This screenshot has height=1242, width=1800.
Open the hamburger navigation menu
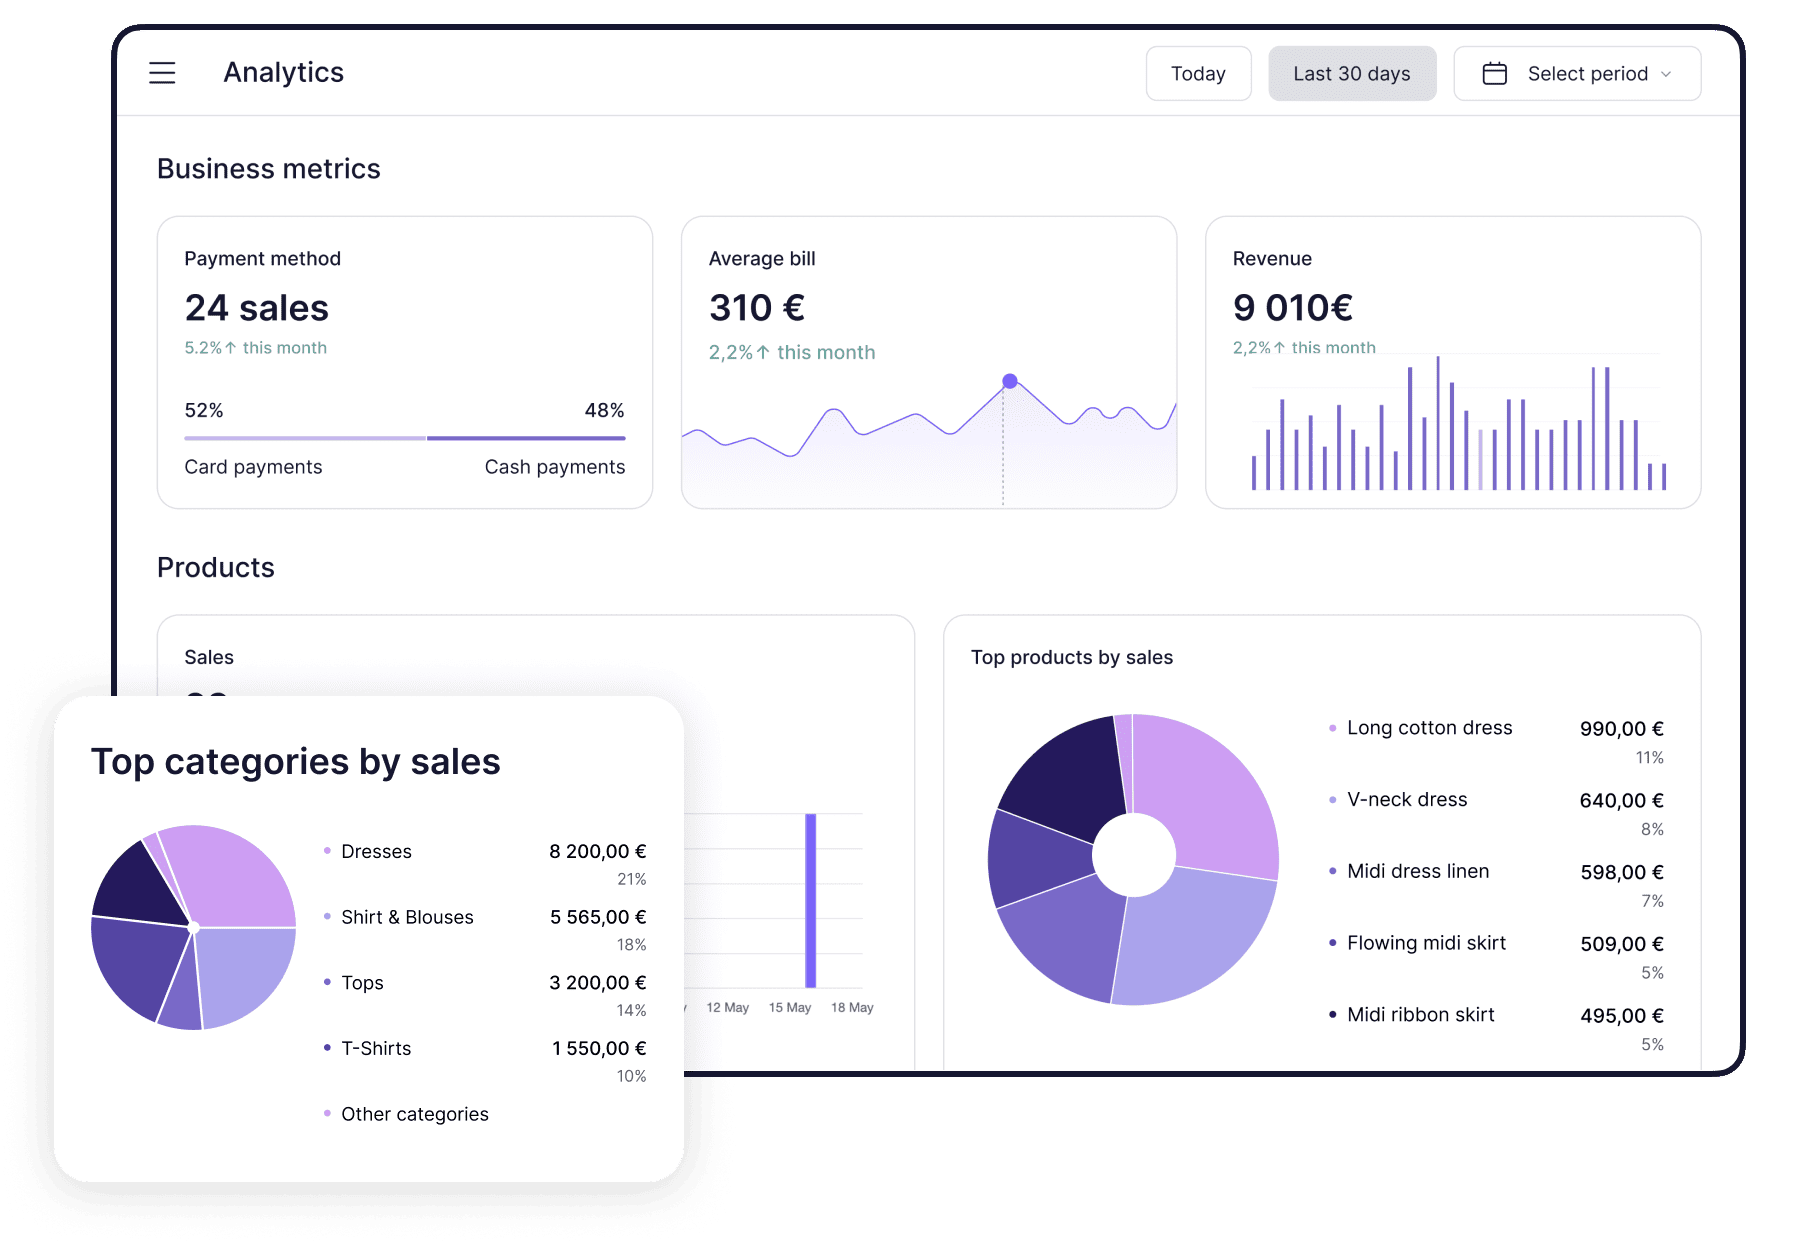coord(162,73)
